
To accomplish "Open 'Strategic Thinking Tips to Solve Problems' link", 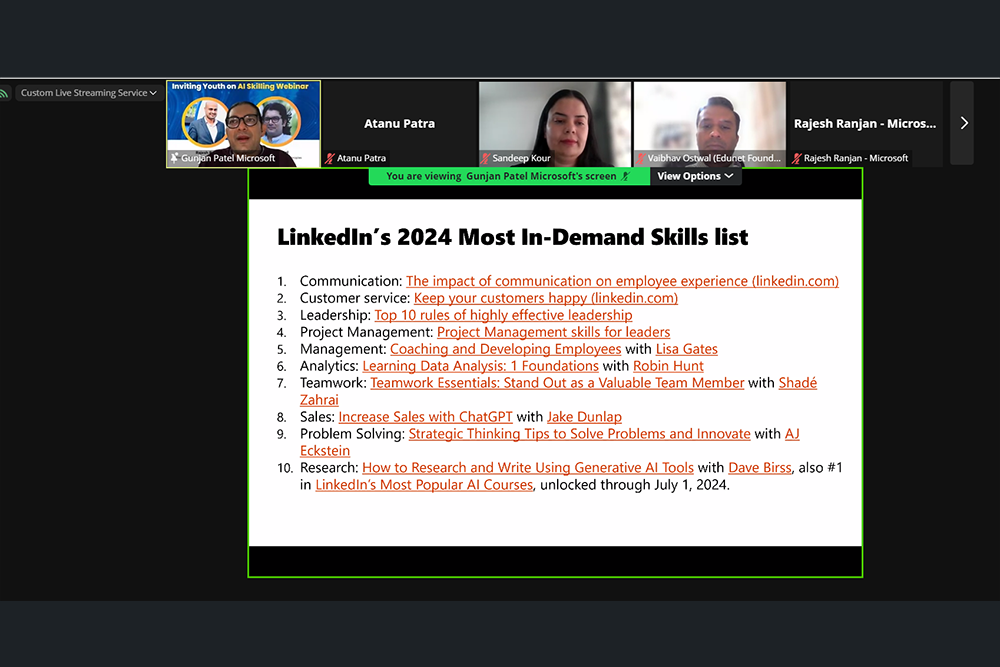I will point(580,434).
